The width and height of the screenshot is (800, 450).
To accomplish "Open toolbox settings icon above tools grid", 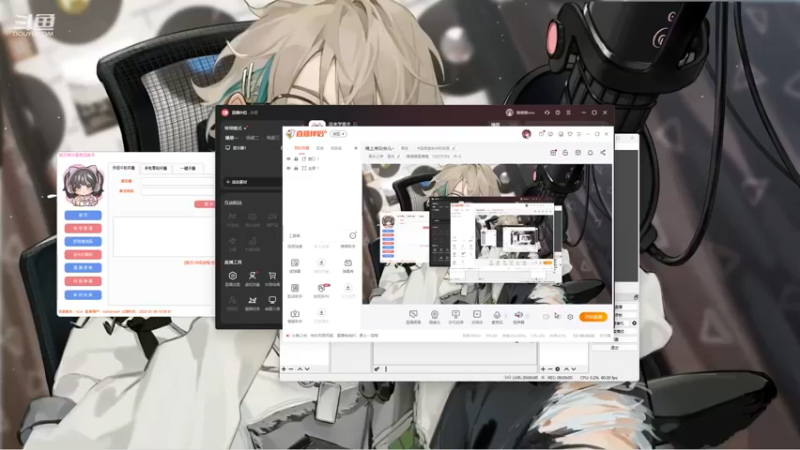I will 353,235.
